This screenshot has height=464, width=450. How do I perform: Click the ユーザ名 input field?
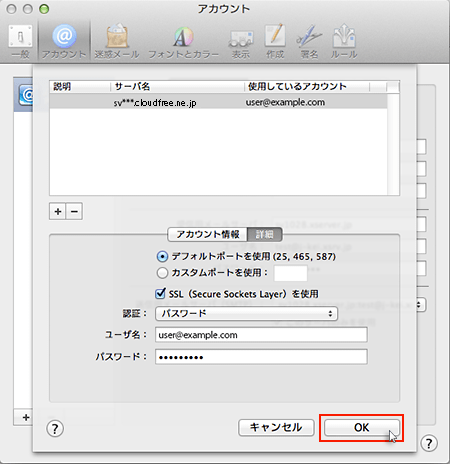tap(261, 335)
